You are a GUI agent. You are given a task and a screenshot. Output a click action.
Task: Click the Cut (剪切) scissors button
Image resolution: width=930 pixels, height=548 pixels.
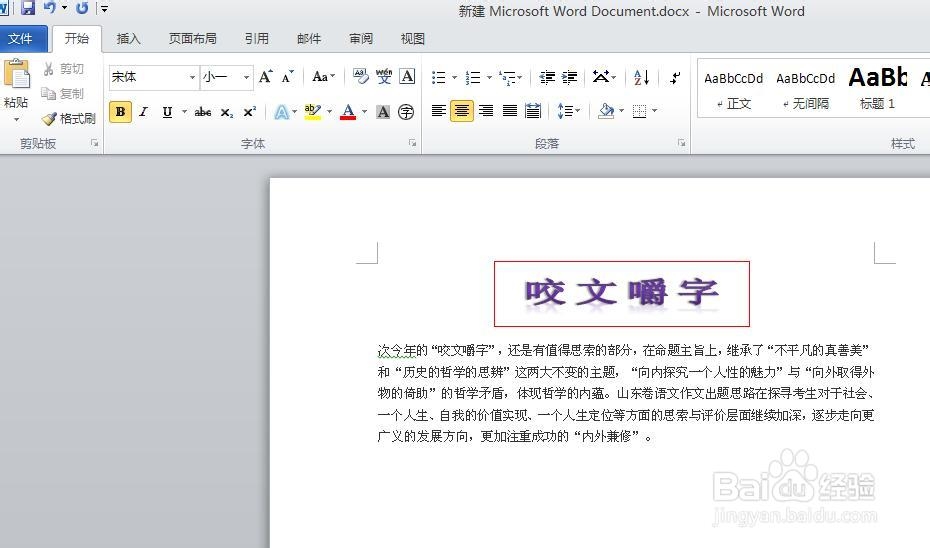63,69
